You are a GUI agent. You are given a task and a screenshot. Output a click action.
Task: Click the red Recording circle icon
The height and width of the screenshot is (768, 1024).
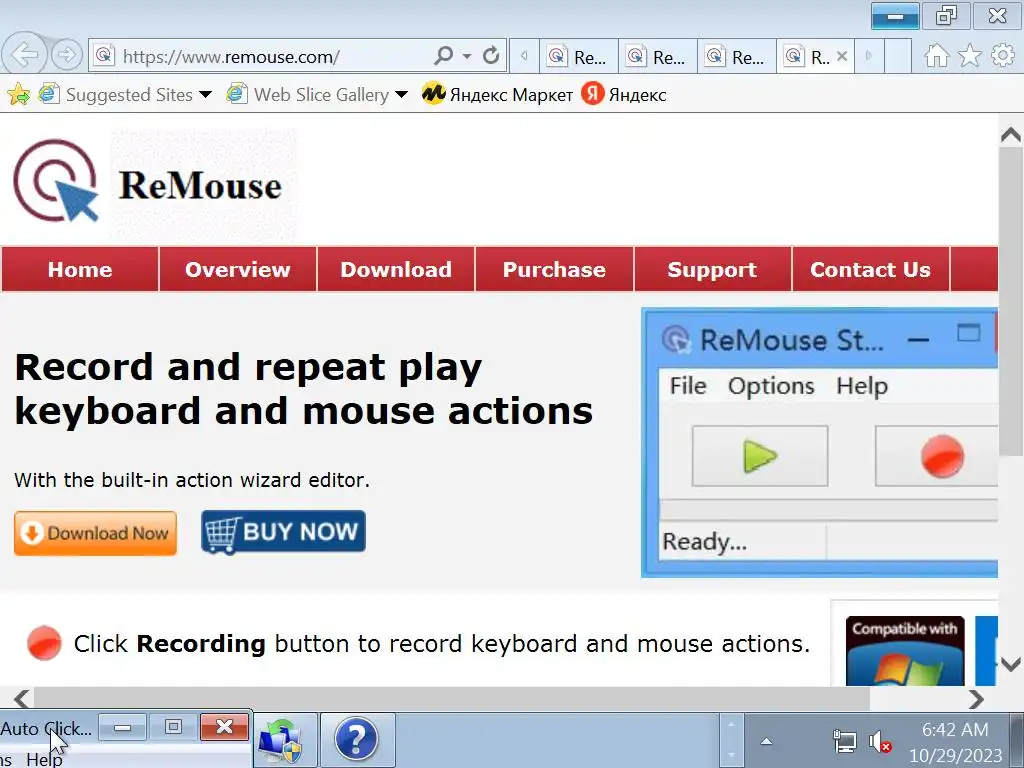[x=44, y=643]
